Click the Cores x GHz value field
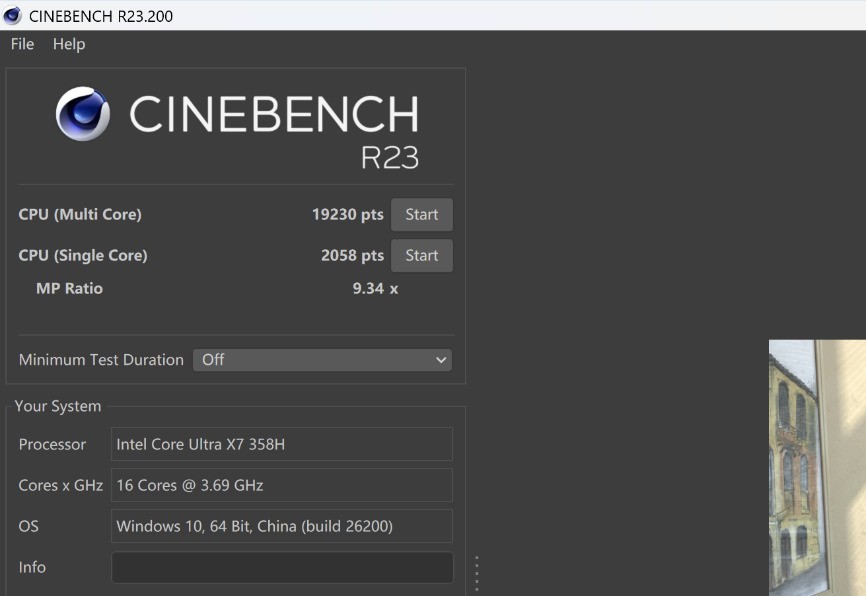This screenshot has height=596, width=866. [282, 485]
